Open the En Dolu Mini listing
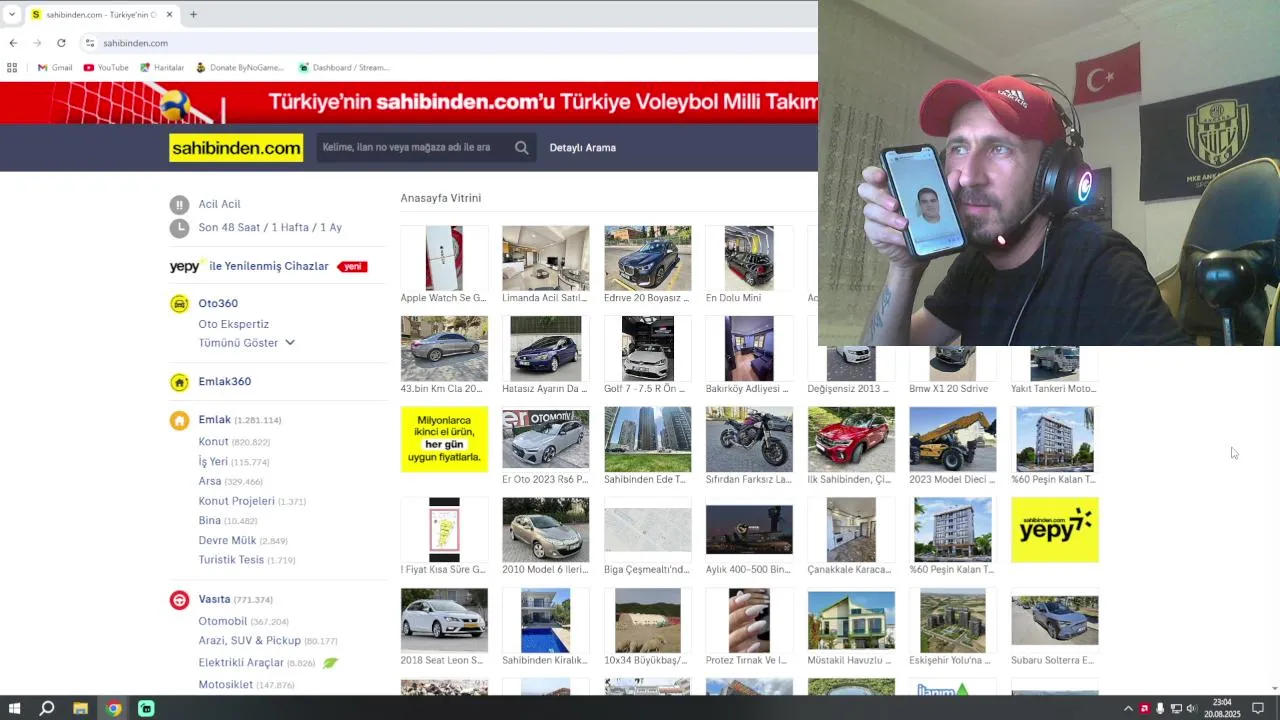1280x720 pixels. (749, 265)
